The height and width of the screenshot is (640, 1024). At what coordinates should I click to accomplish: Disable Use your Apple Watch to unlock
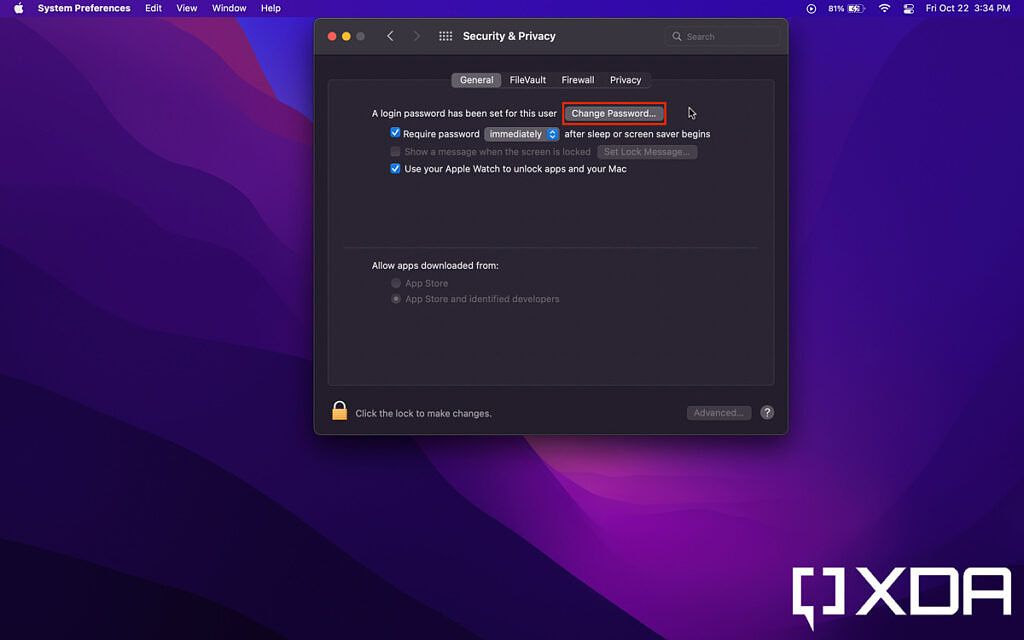(394, 168)
